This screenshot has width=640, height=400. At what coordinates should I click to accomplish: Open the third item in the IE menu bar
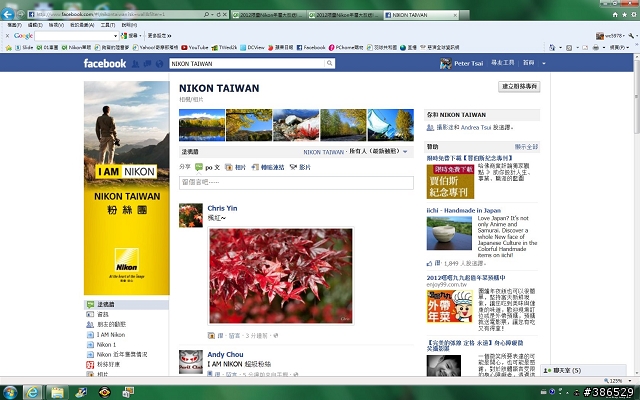[56, 25]
